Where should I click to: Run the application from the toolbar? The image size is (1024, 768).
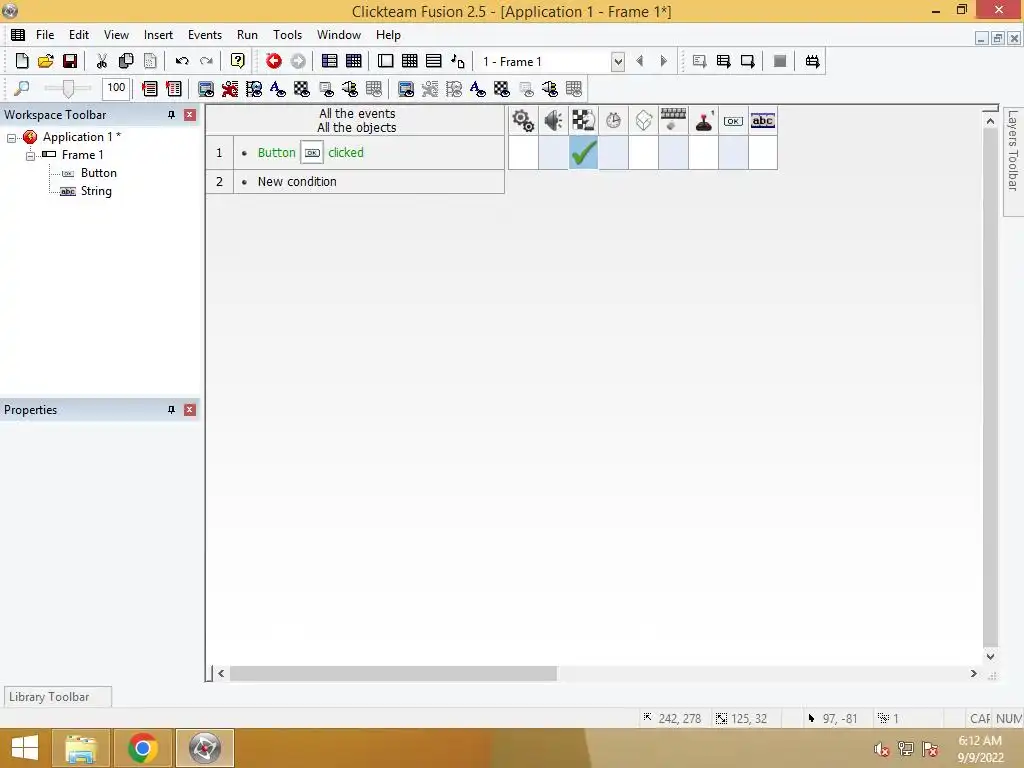pyautogui.click(x=723, y=61)
